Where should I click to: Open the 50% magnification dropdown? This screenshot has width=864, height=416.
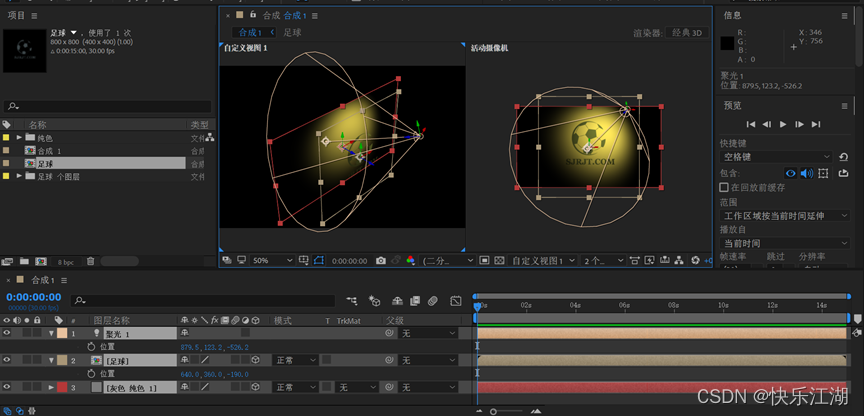tap(273, 261)
